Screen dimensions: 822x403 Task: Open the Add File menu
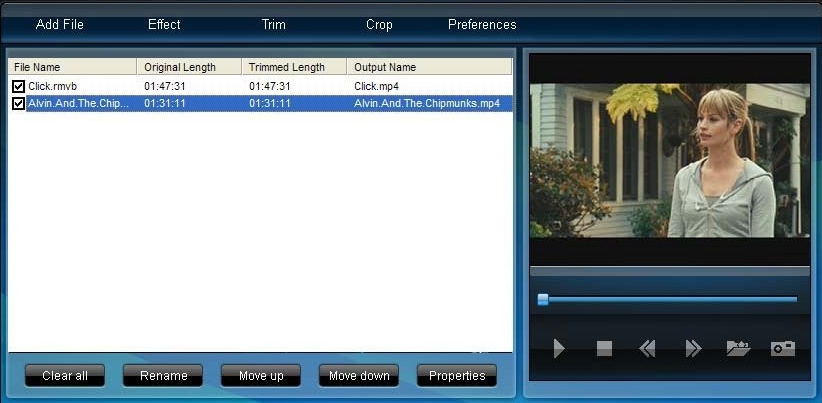(x=60, y=25)
